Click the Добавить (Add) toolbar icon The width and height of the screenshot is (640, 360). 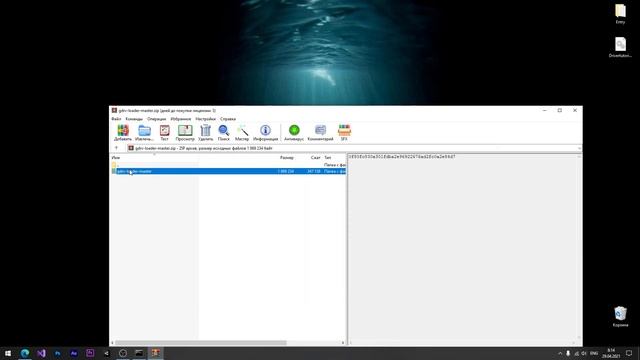tap(123, 133)
